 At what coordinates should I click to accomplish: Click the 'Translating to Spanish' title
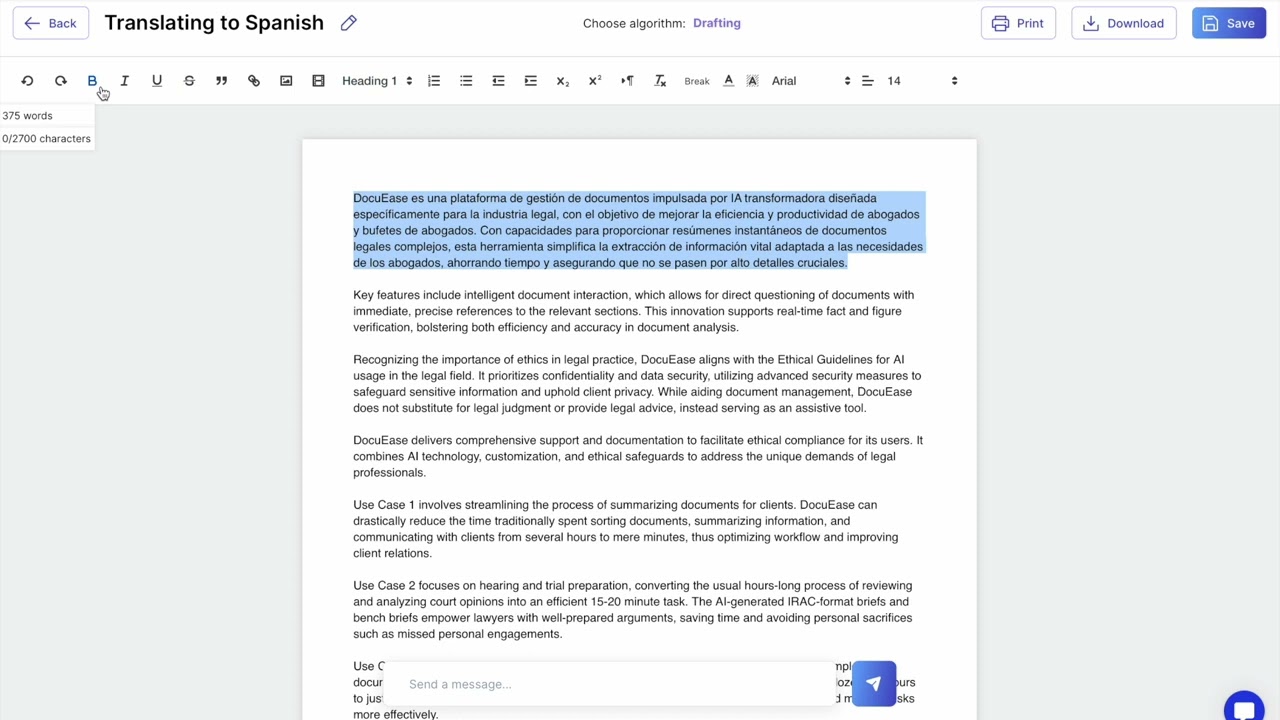click(214, 23)
